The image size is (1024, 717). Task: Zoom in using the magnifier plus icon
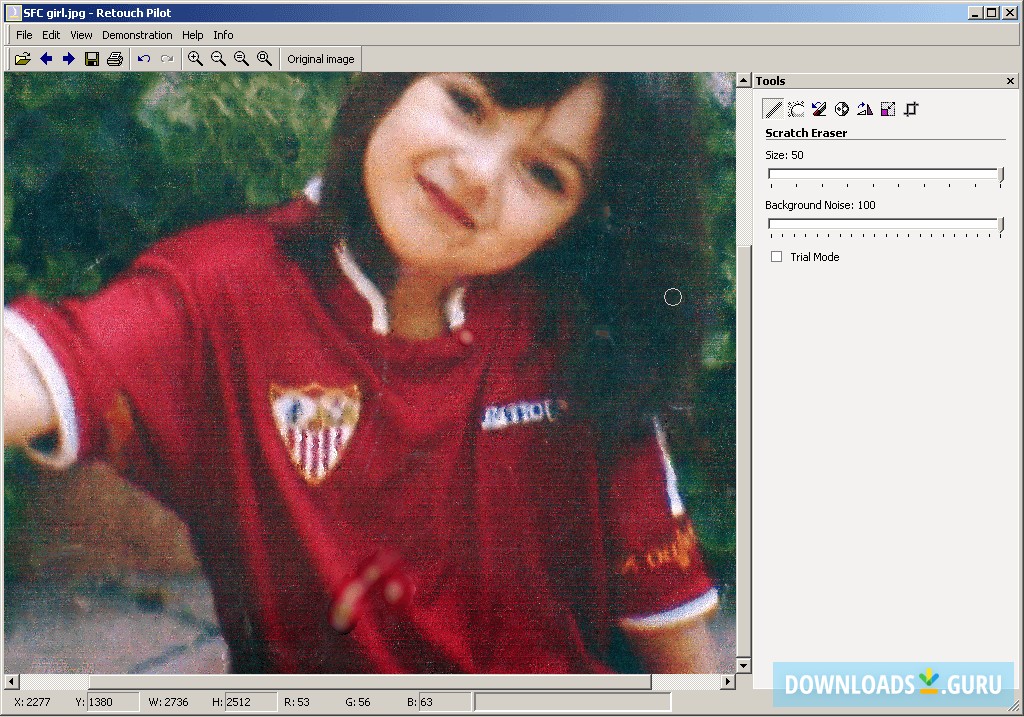click(196, 58)
